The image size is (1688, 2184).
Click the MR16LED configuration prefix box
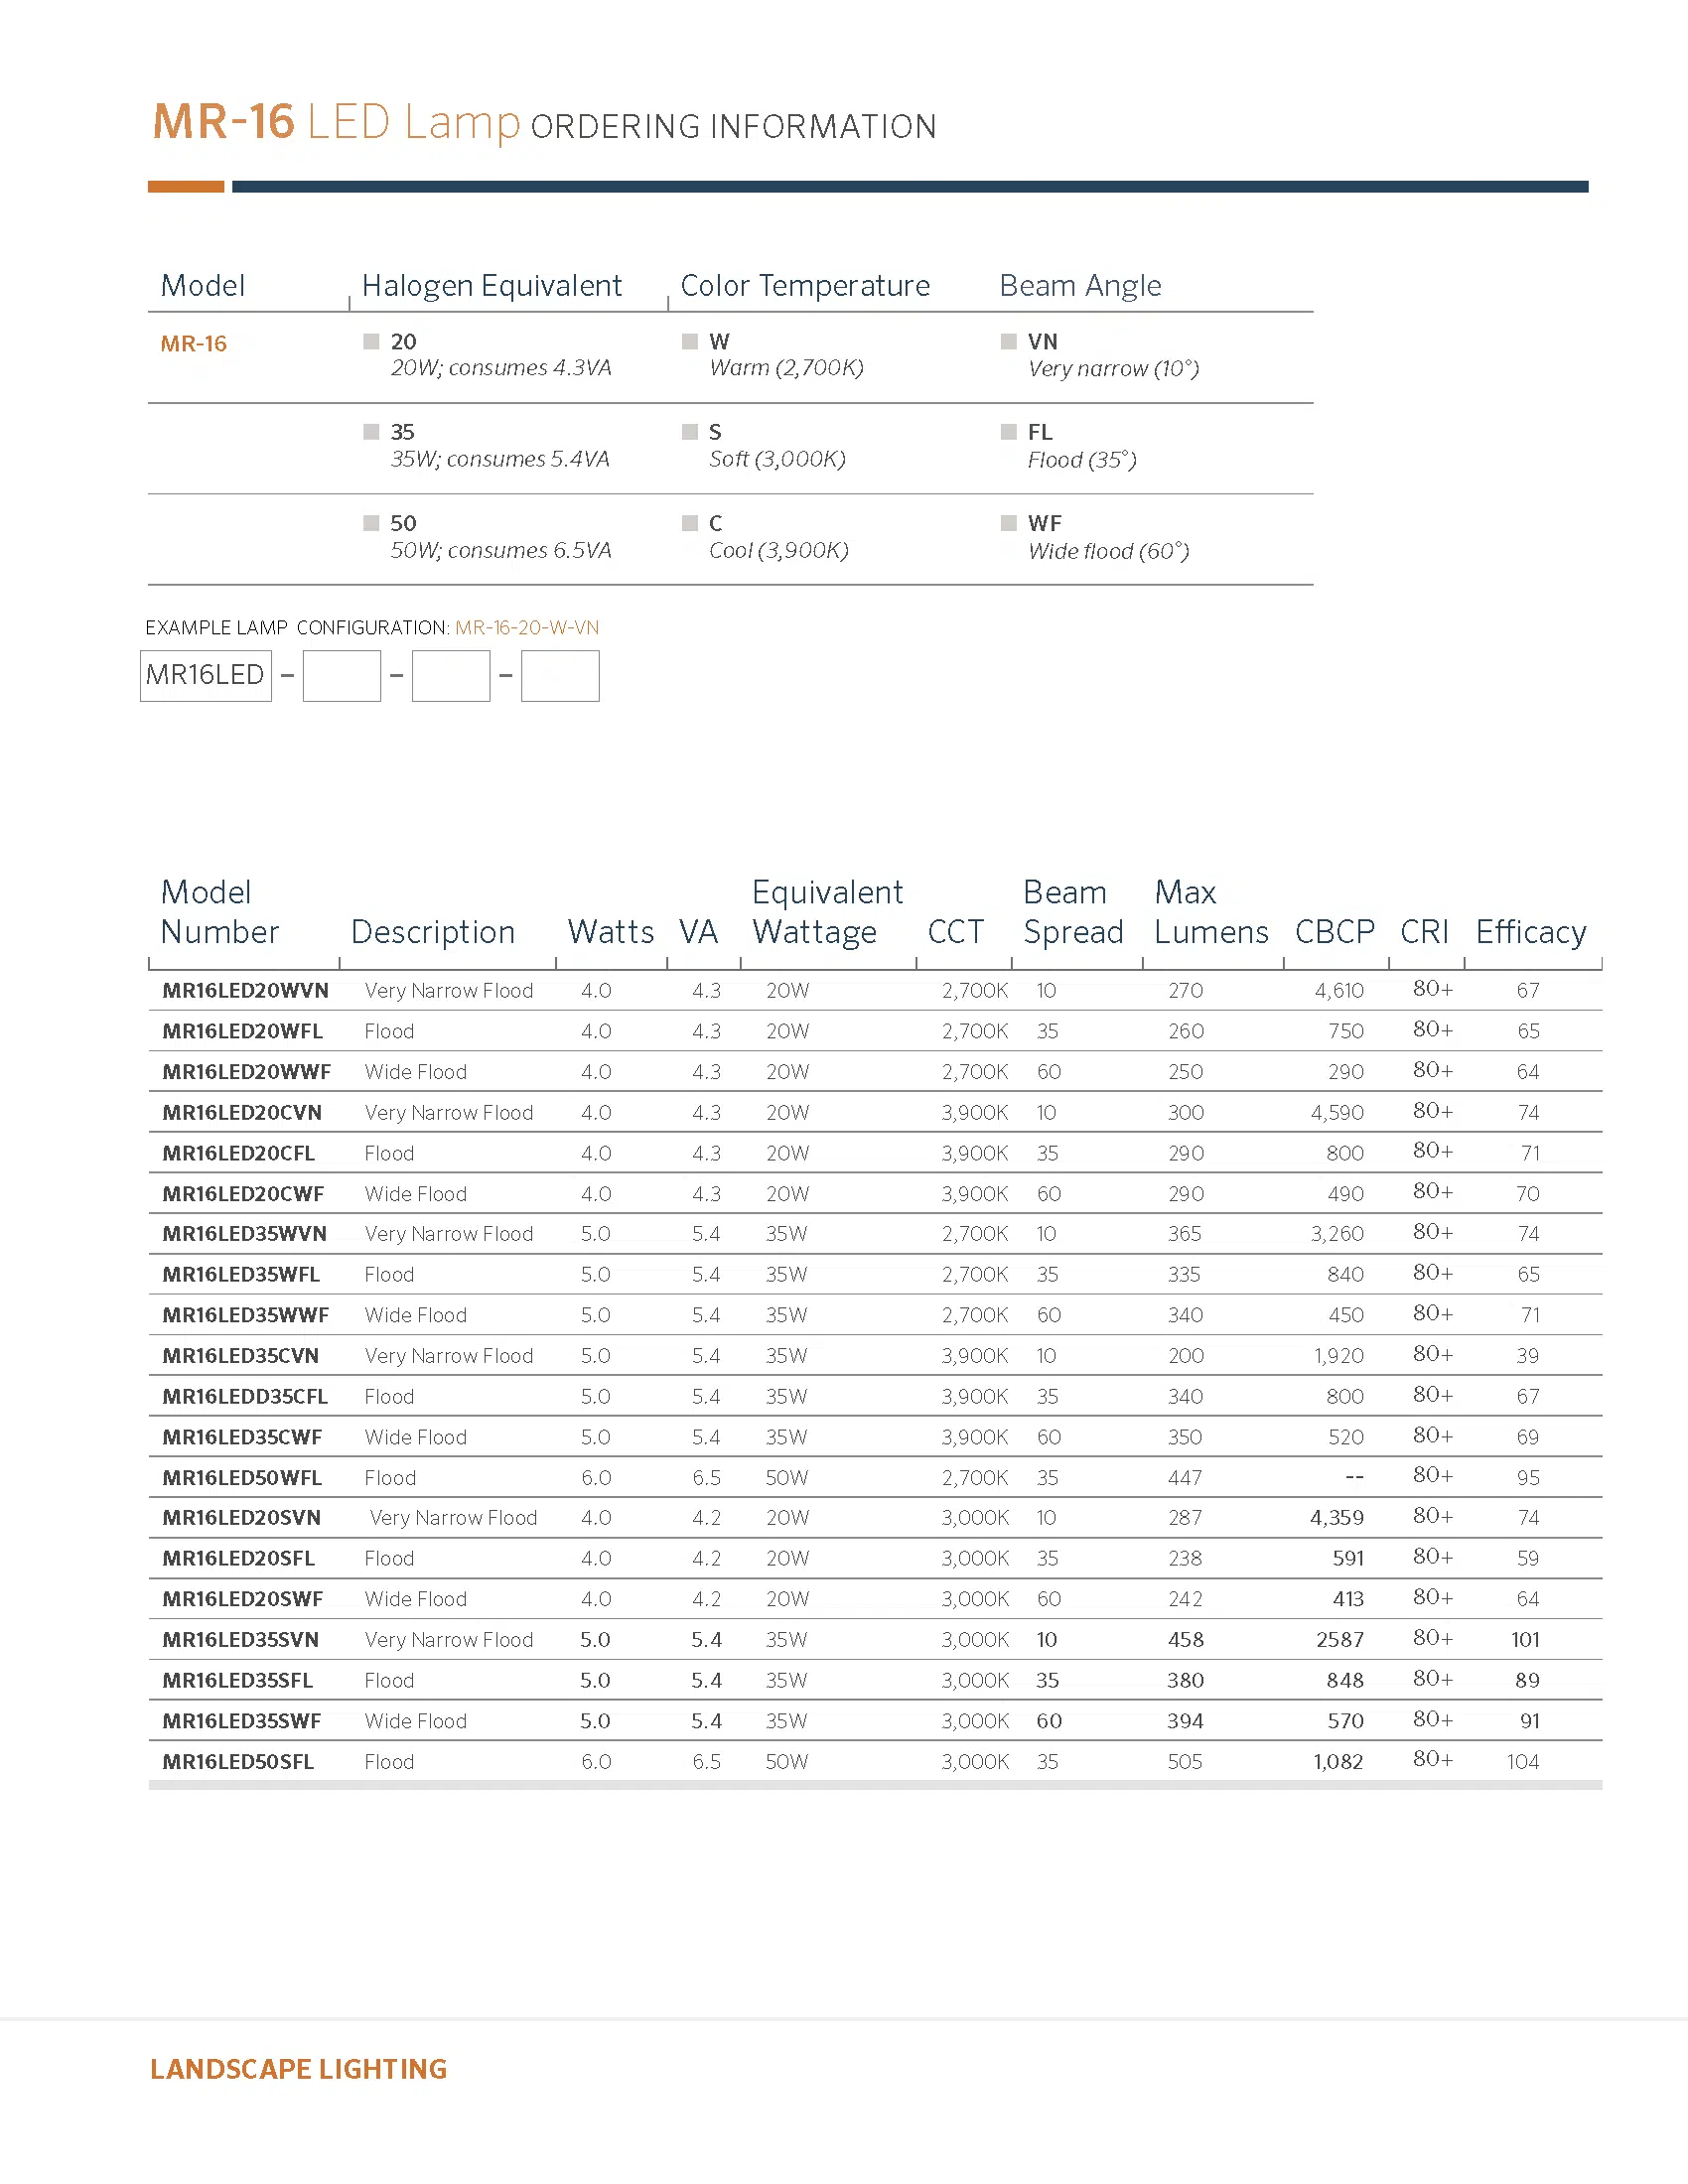tap(206, 676)
